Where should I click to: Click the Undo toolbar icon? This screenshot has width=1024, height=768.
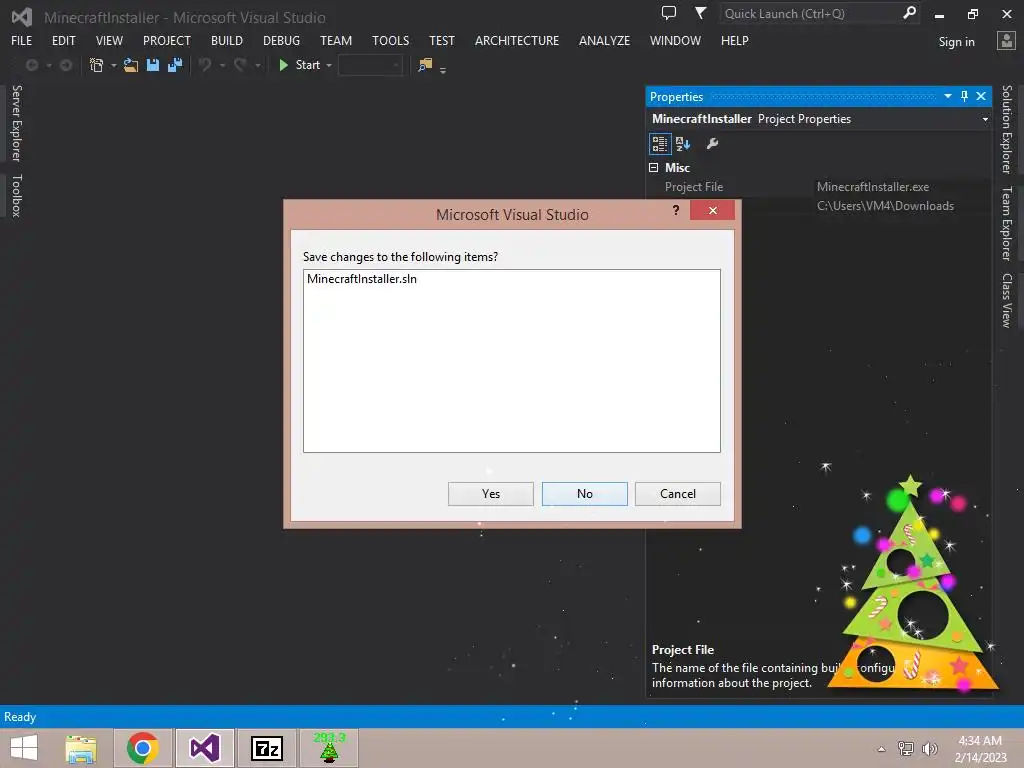coord(205,65)
